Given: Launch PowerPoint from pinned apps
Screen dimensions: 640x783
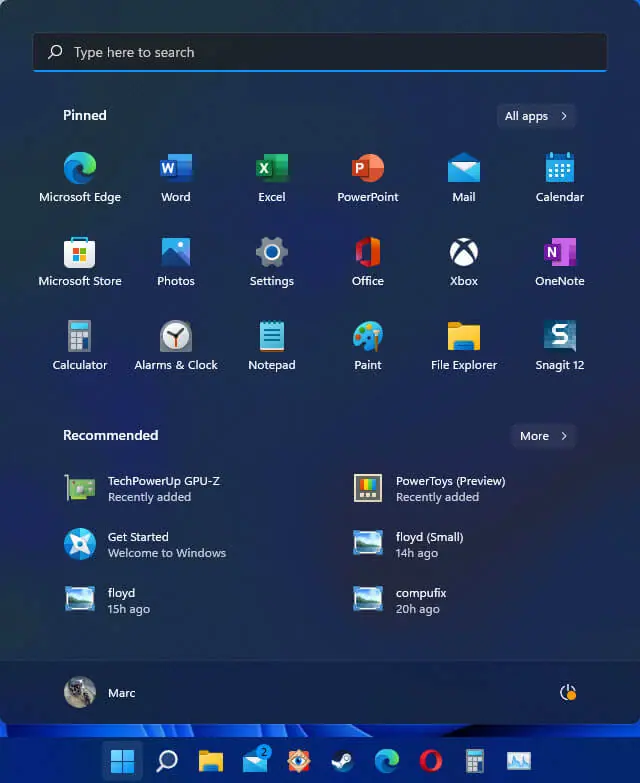Looking at the screenshot, I should [x=368, y=177].
